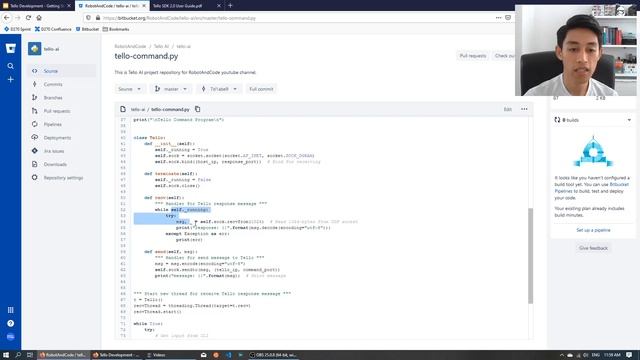The height and width of the screenshot is (360, 640).
Task: Open the notification center icon
Action: [629, 355]
